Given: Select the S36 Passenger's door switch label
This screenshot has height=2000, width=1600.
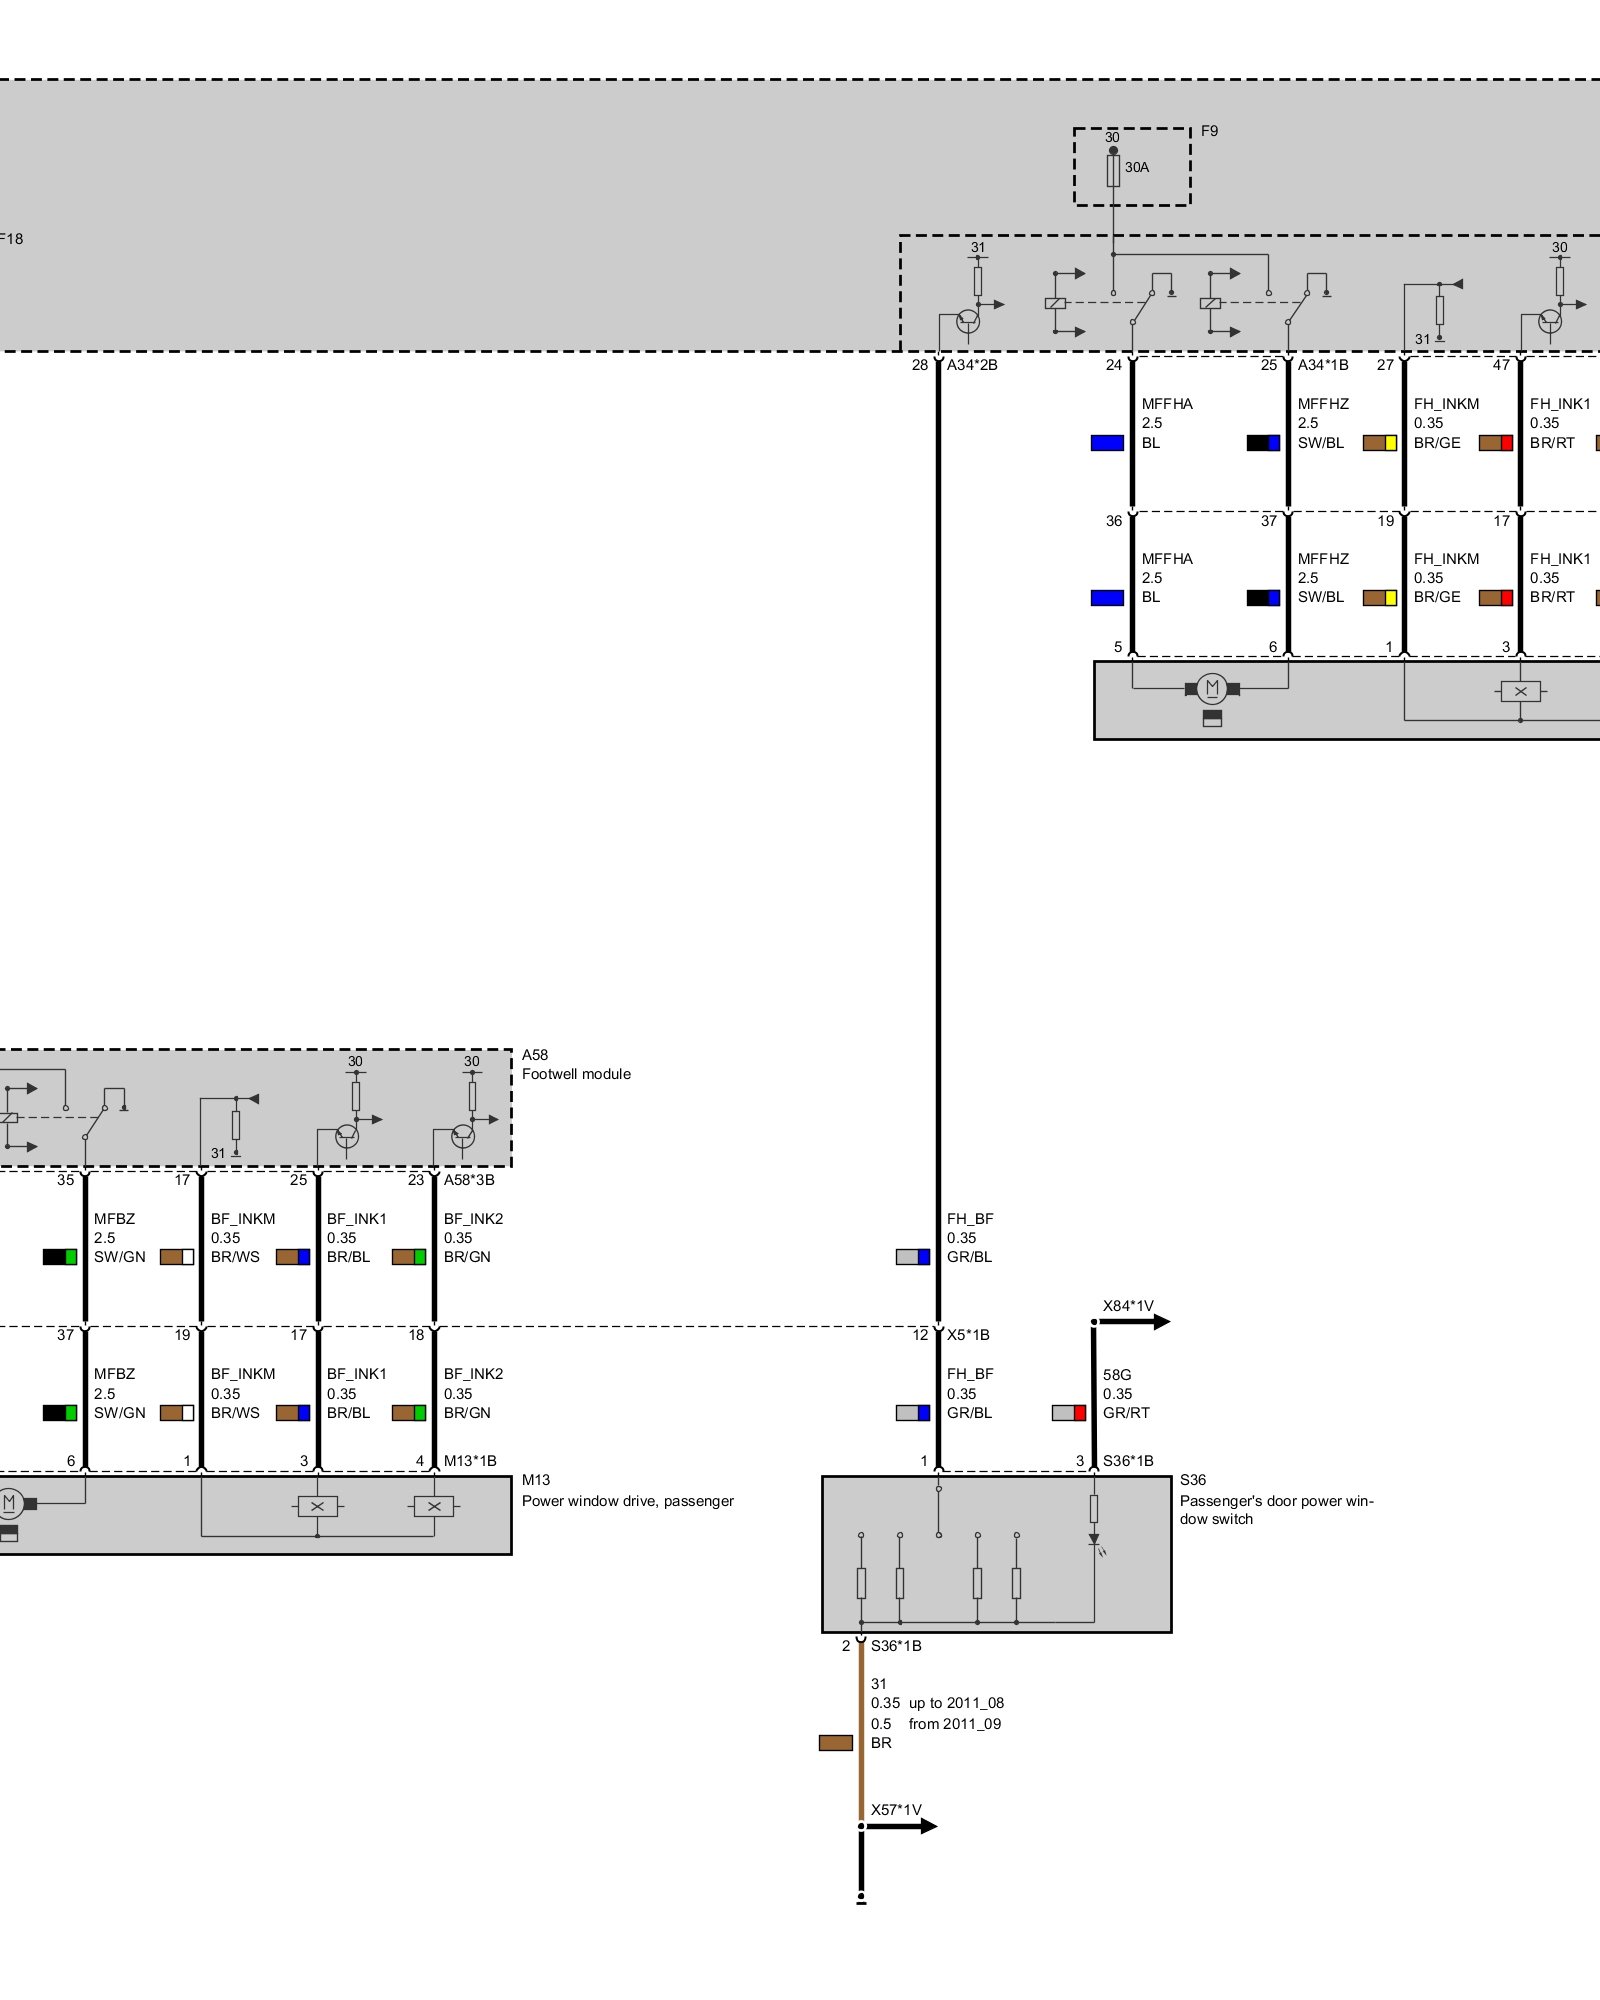Looking at the screenshot, I should point(1276,1498).
